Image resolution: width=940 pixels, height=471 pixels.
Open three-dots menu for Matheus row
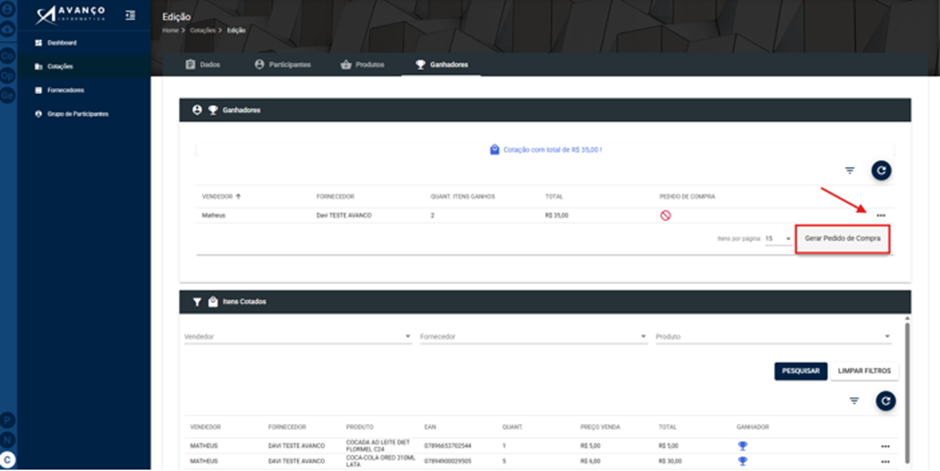[x=881, y=215]
